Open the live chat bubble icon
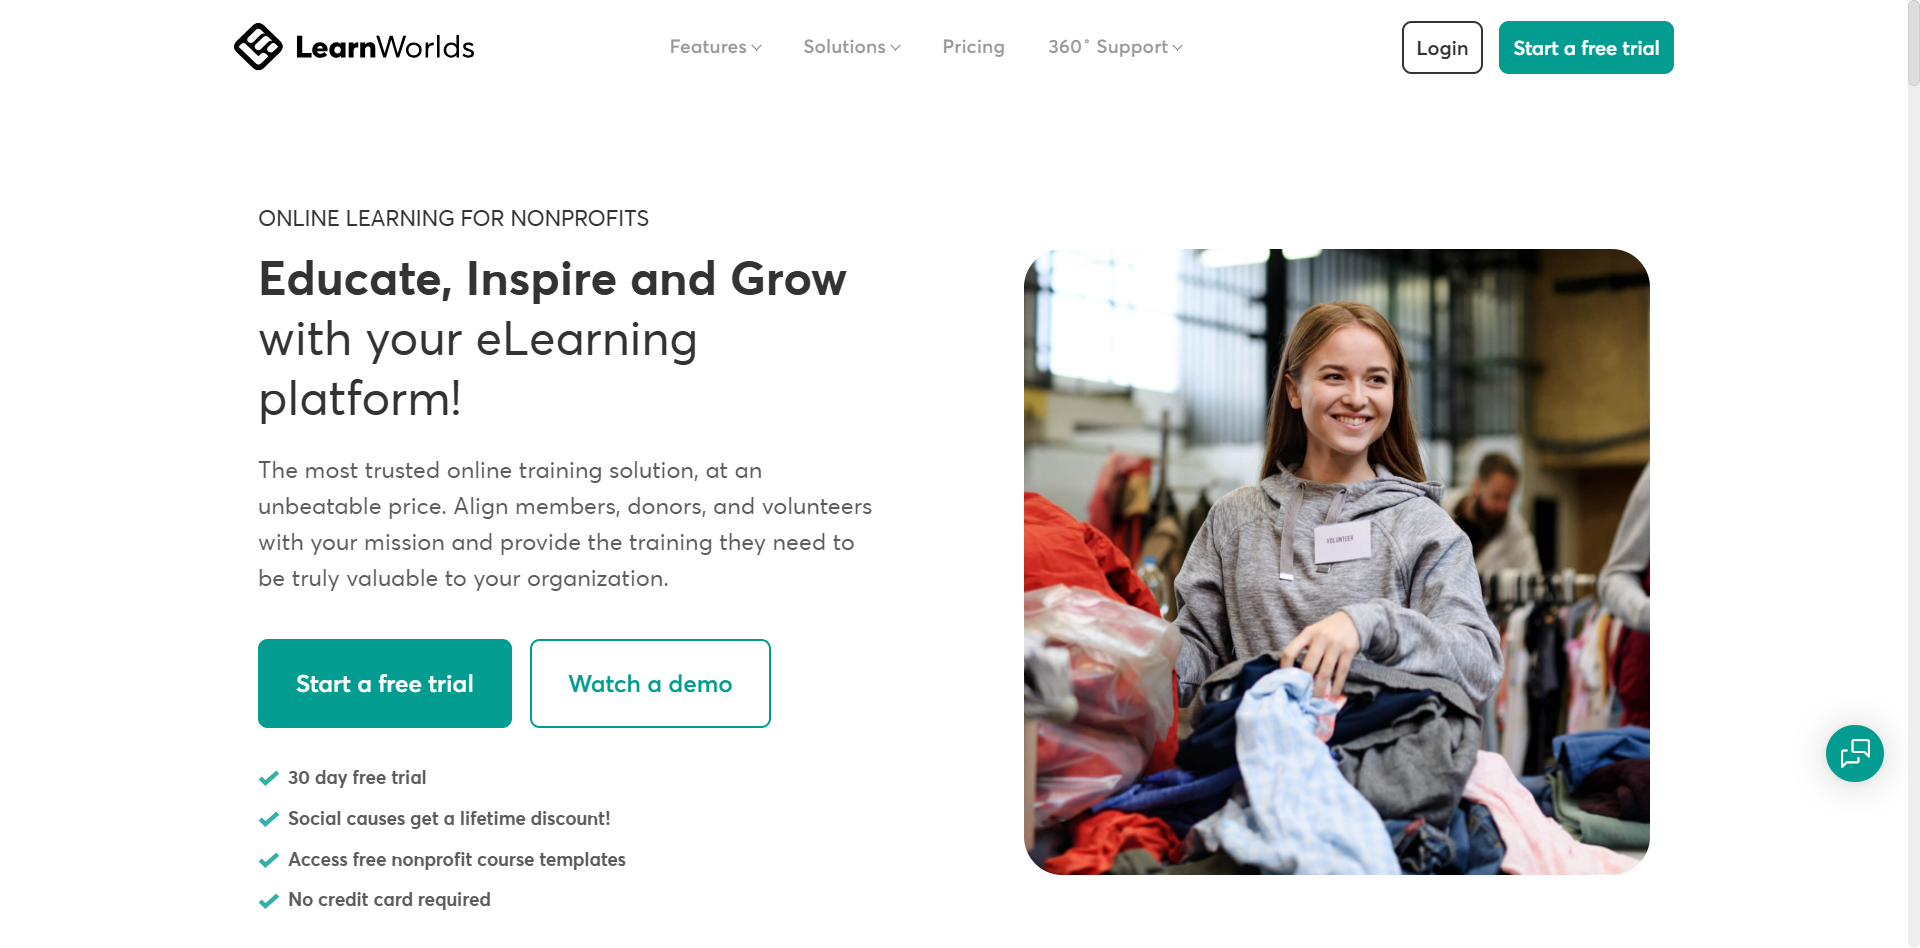 coord(1854,753)
